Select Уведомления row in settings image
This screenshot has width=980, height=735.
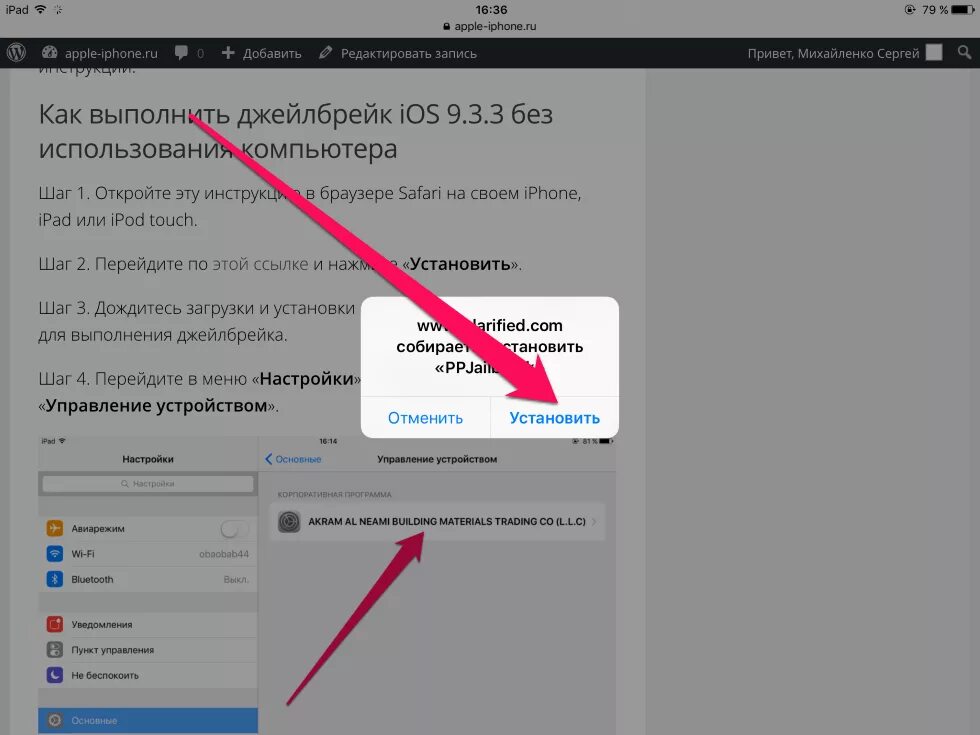point(148,624)
